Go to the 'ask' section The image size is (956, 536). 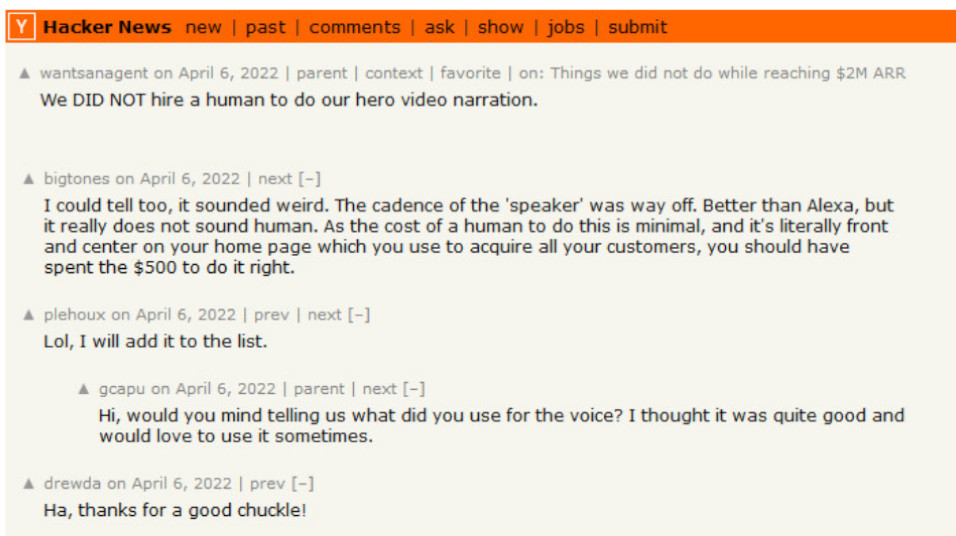(439, 27)
